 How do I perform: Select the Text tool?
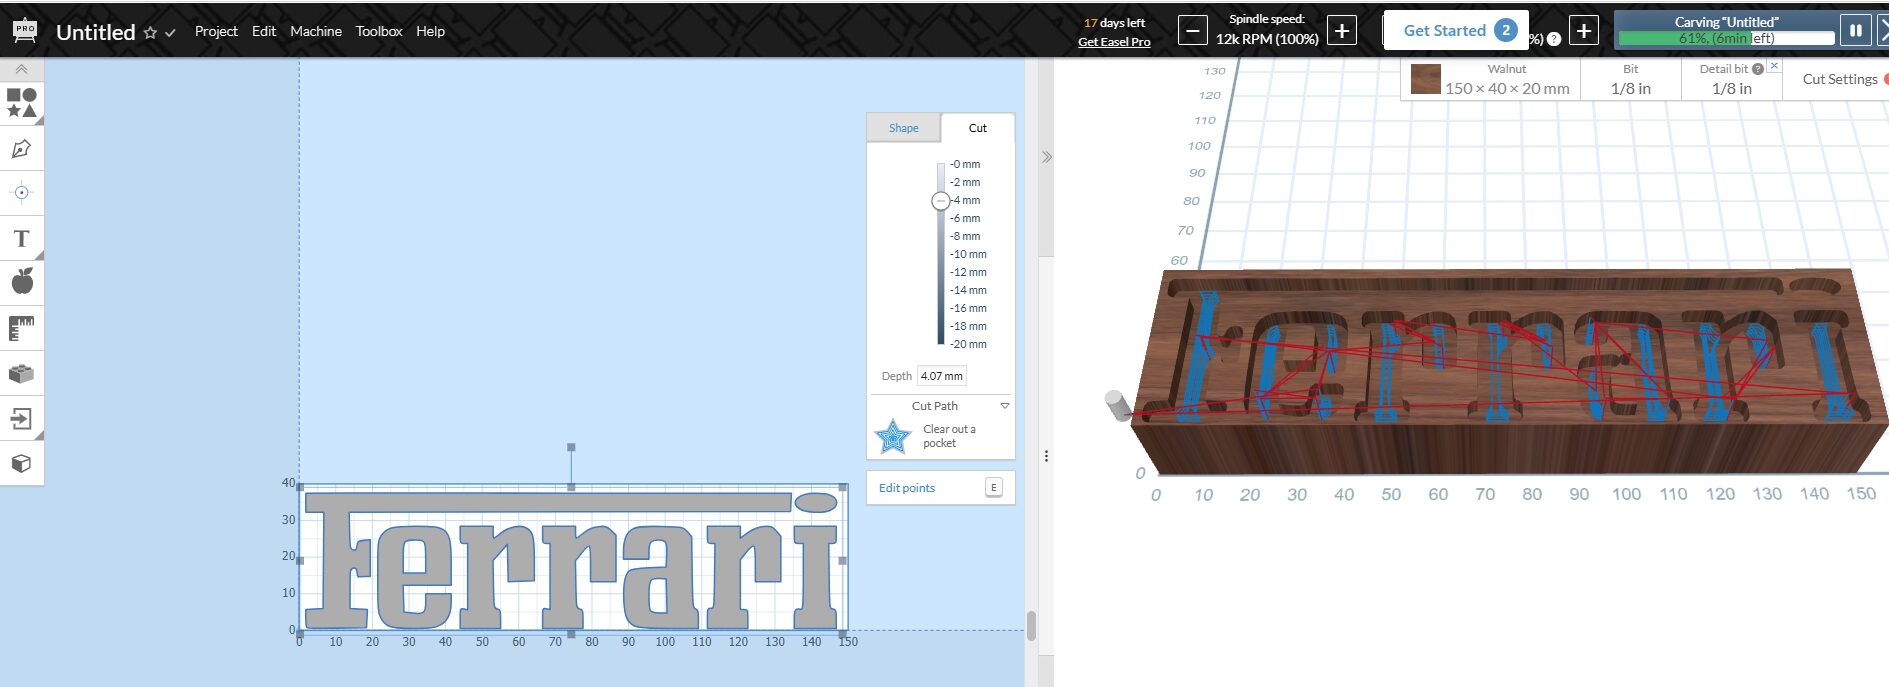click(21, 238)
